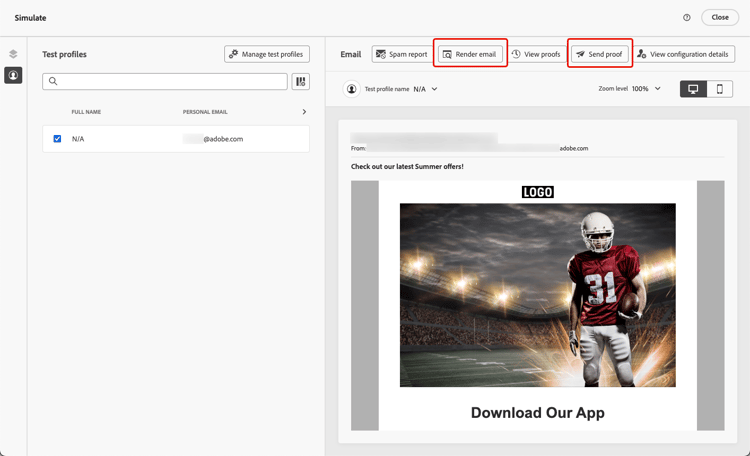Viewport: 750px width, 456px height.
Task: Click the profile avatar icon near Test profile name
Action: point(352,89)
